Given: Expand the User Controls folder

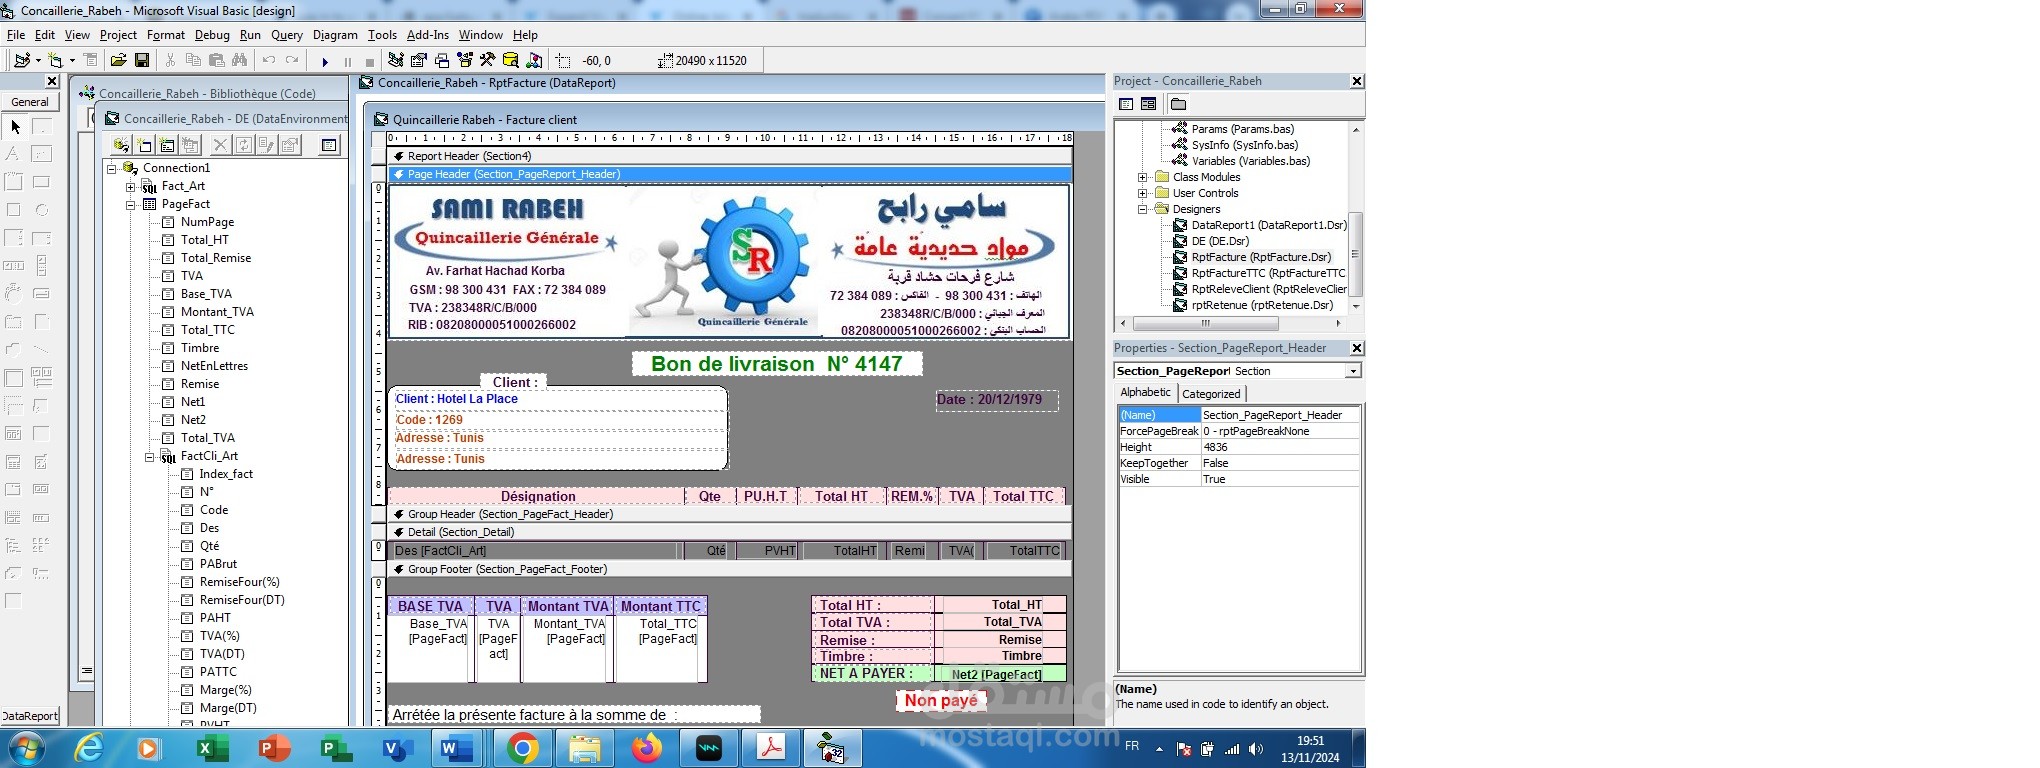Looking at the screenshot, I should coord(1142,193).
